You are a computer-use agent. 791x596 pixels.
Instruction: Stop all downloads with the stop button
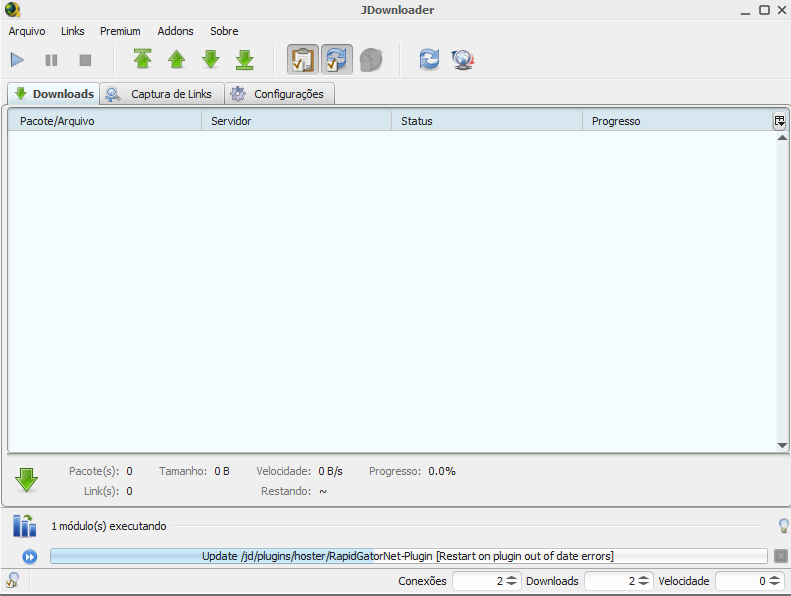click(x=85, y=60)
